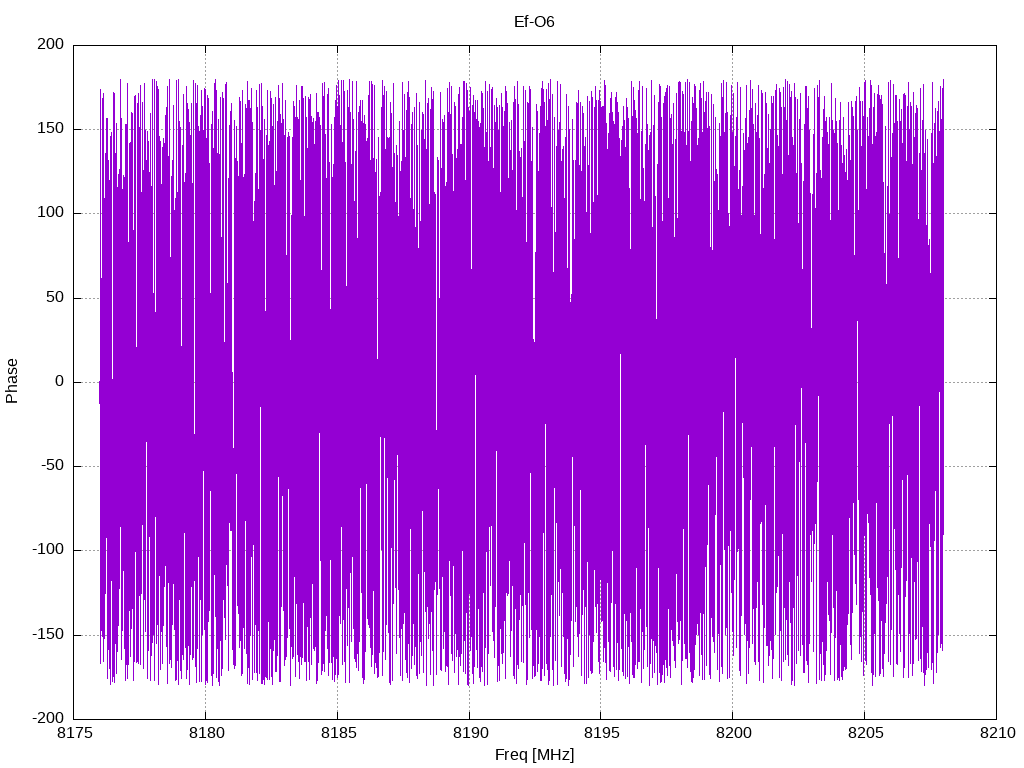Click the x-axis tick label 8180
This screenshot has height=768, width=1024.
(206, 733)
